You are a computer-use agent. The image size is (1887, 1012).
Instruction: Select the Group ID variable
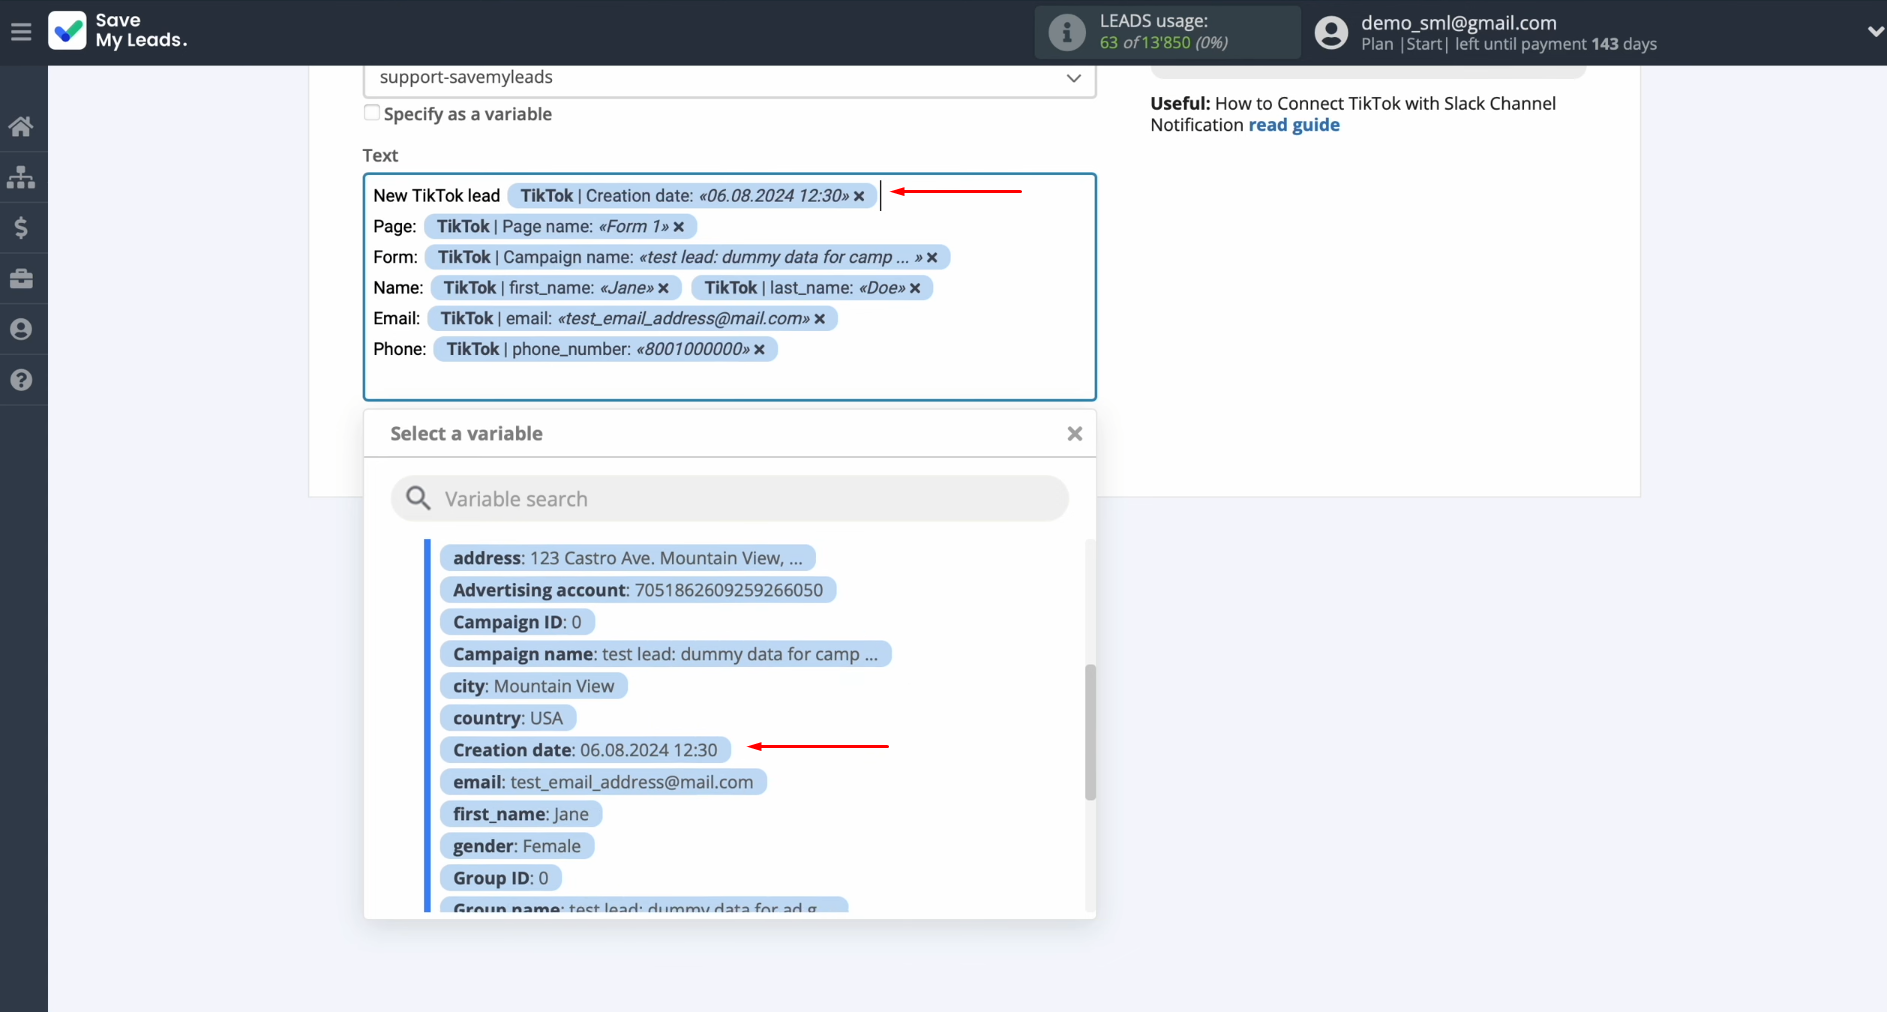(x=501, y=878)
